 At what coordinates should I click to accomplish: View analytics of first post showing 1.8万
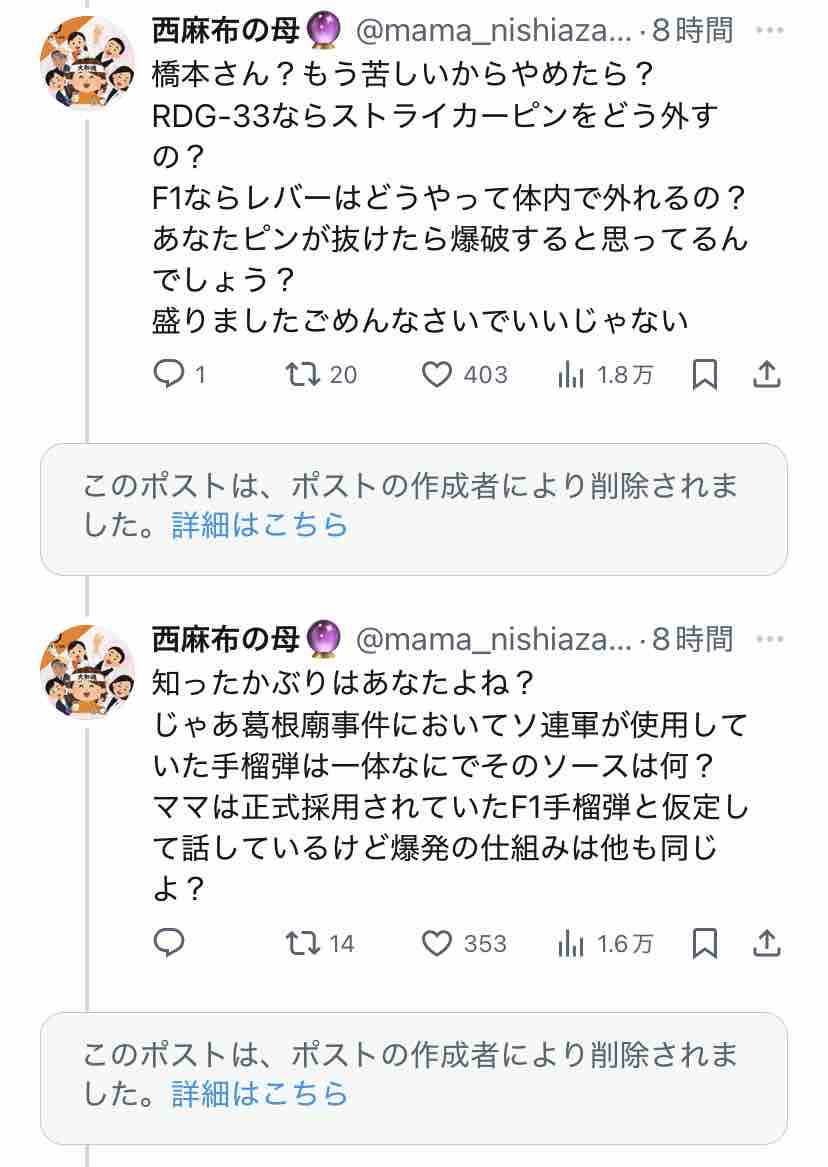point(605,374)
